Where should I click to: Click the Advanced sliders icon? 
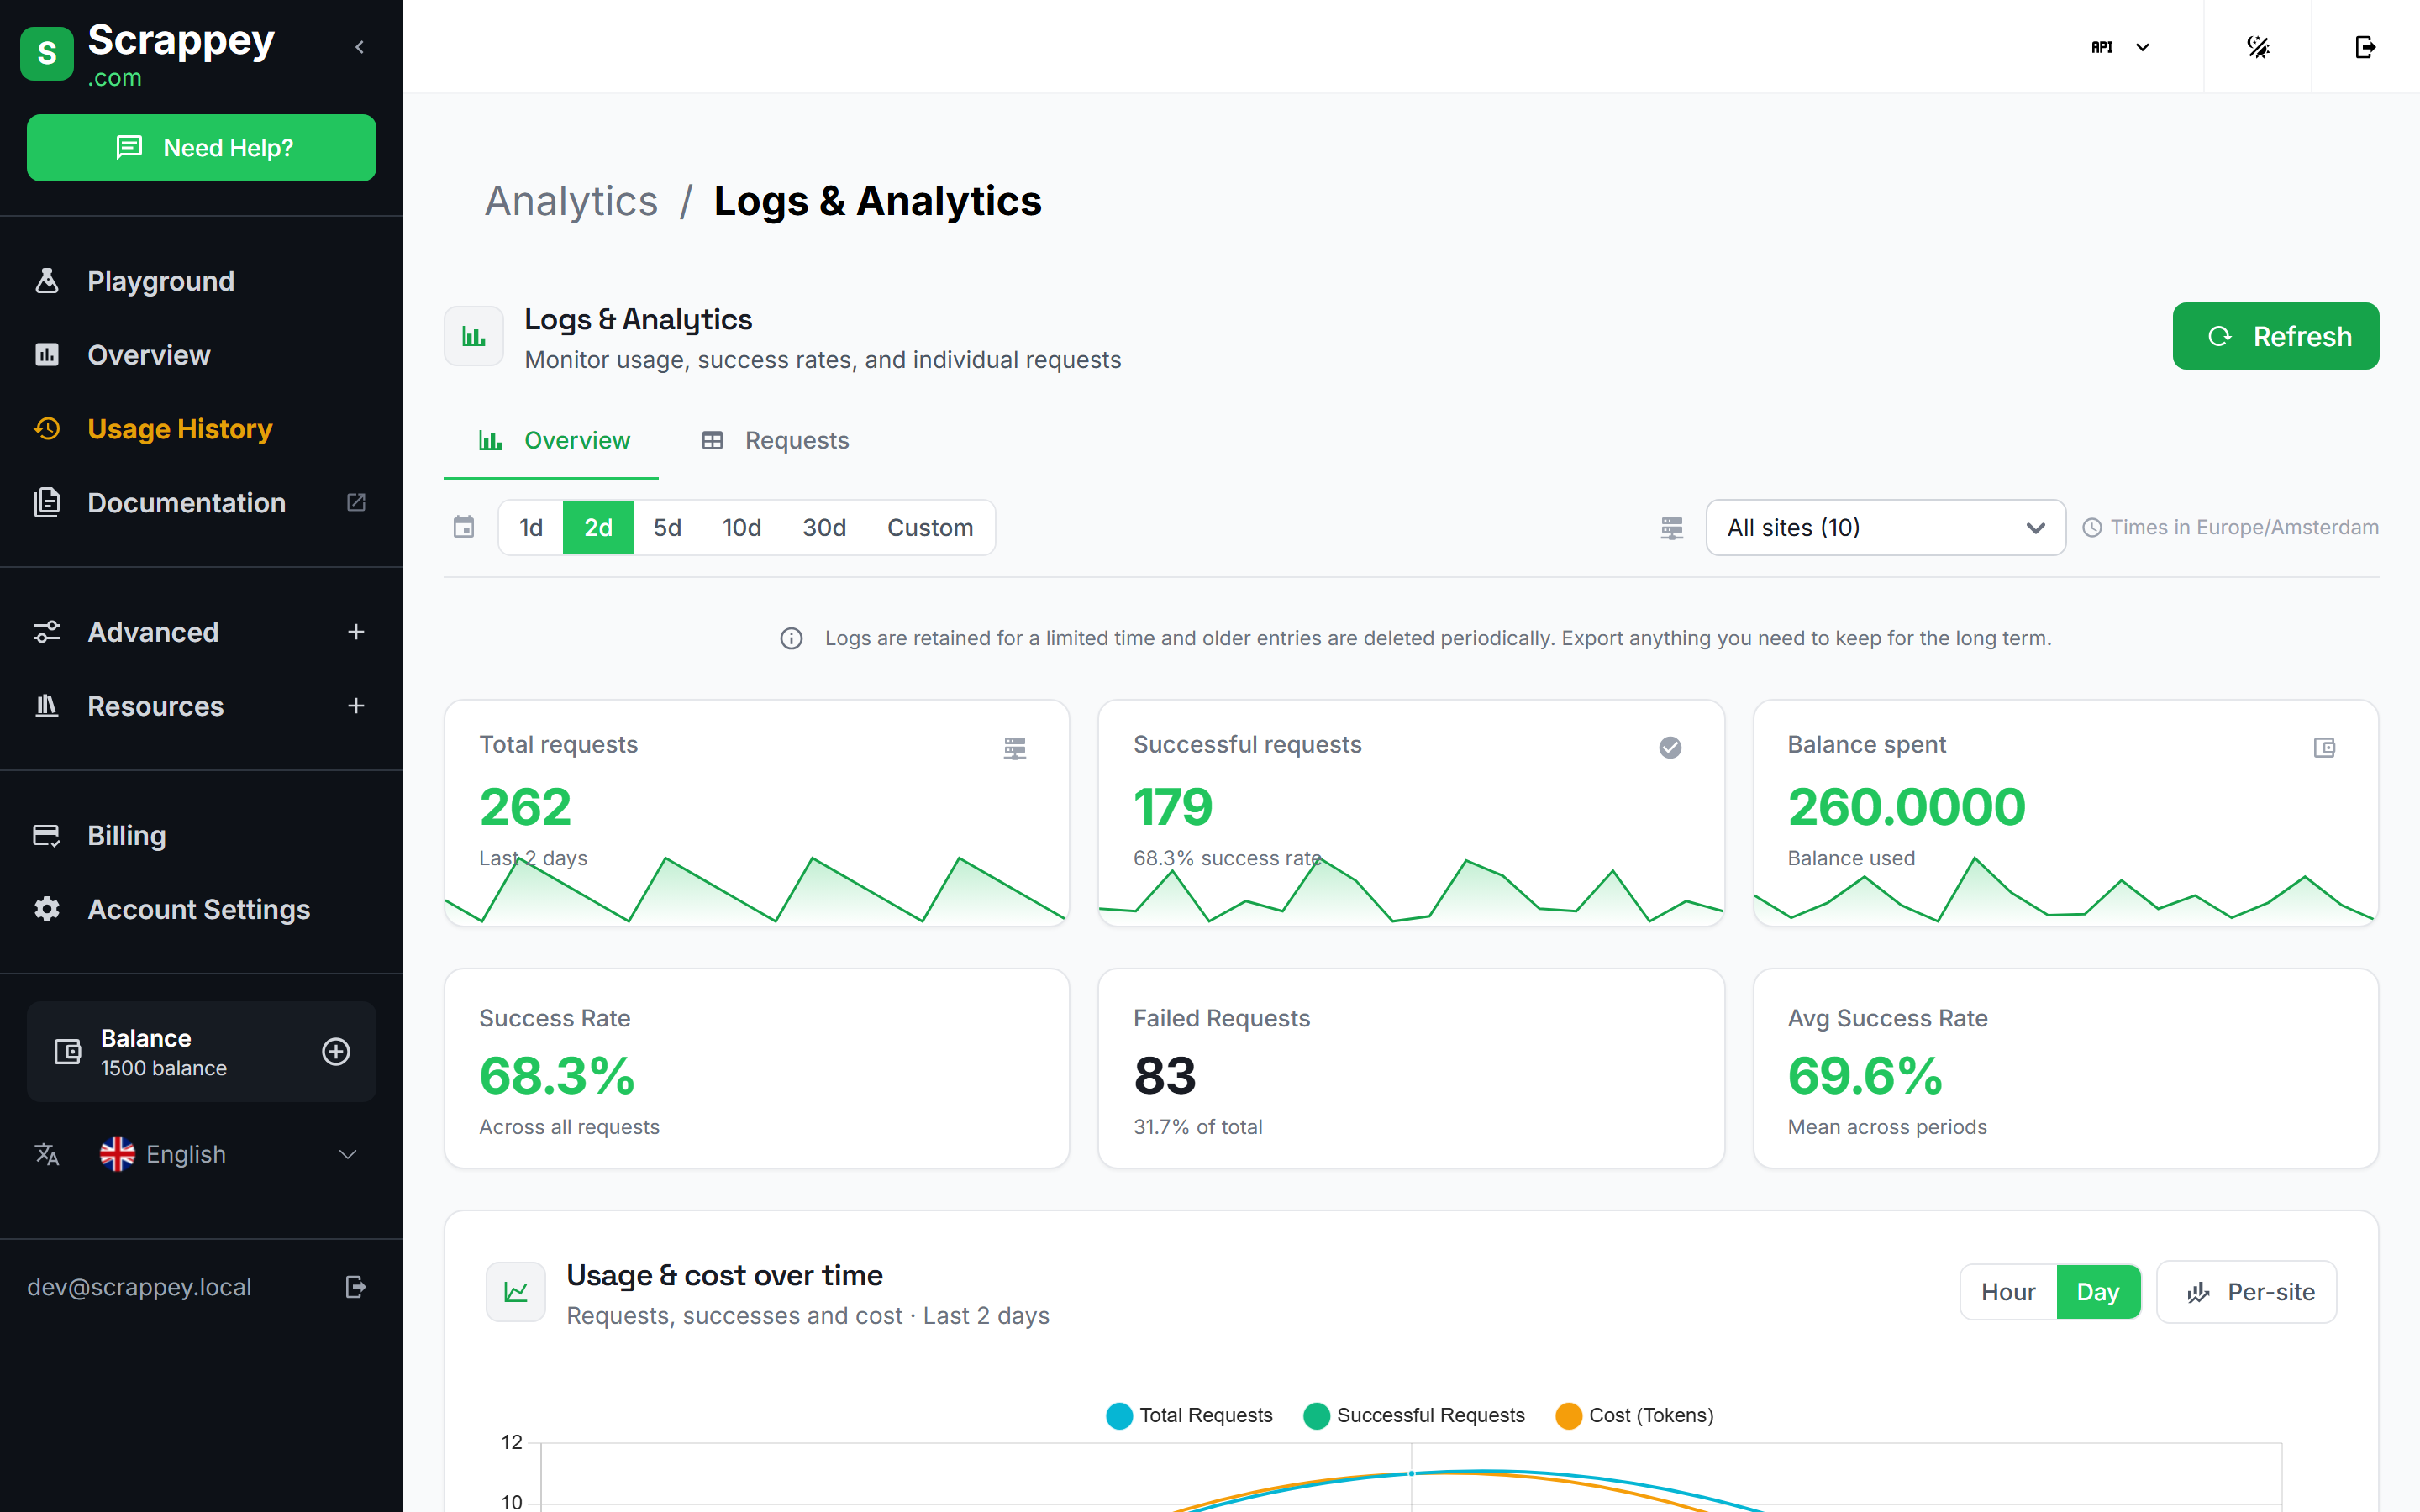[x=47, y=632]
